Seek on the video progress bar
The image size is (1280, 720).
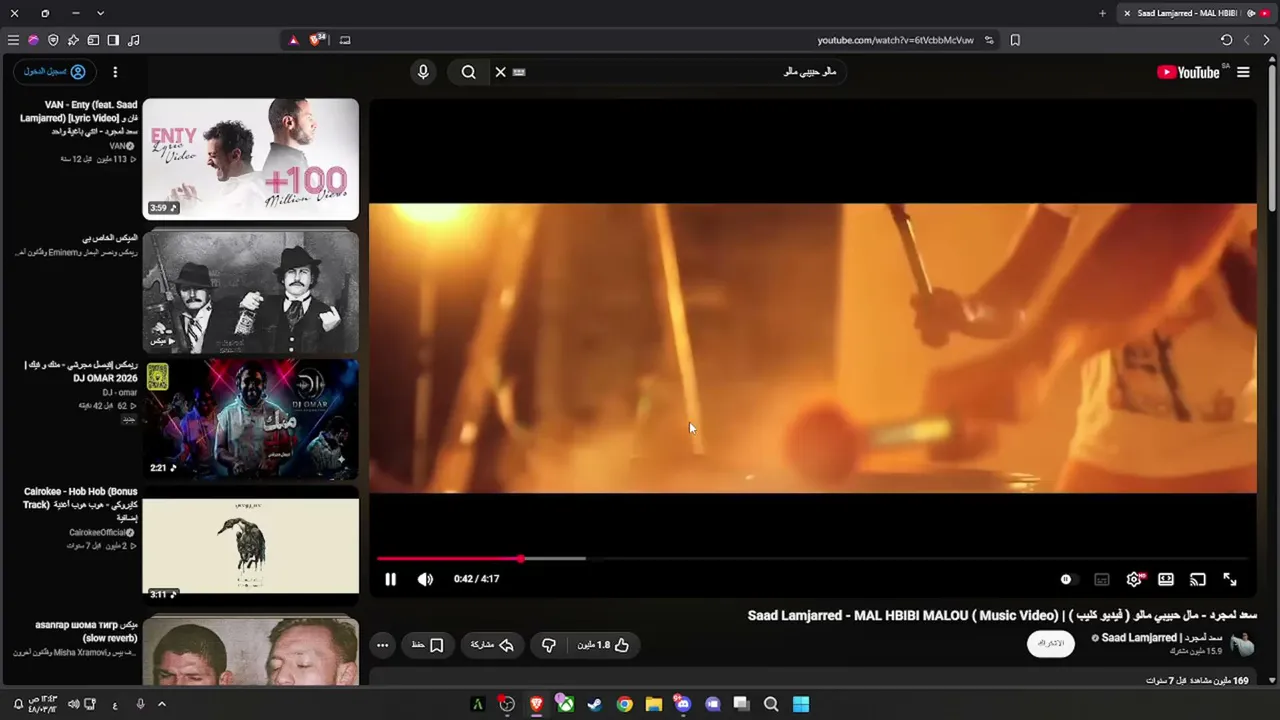point(812,558)
